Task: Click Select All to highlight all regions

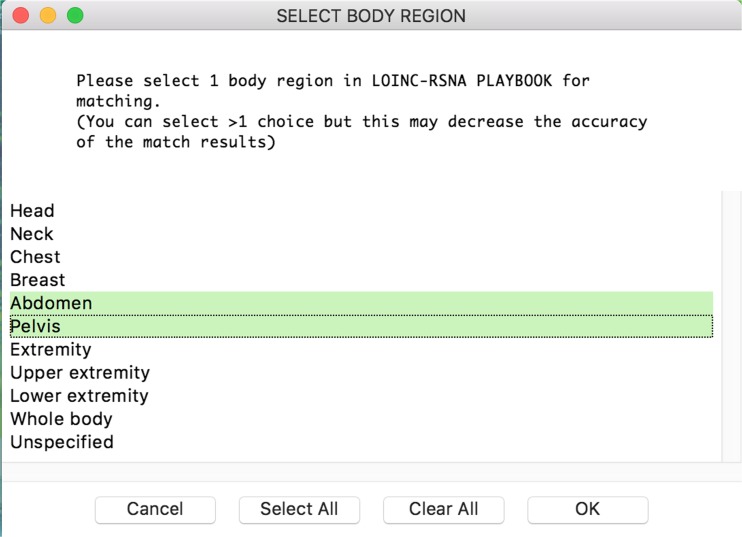Action: pyautogui.click(x=300, y=510)
